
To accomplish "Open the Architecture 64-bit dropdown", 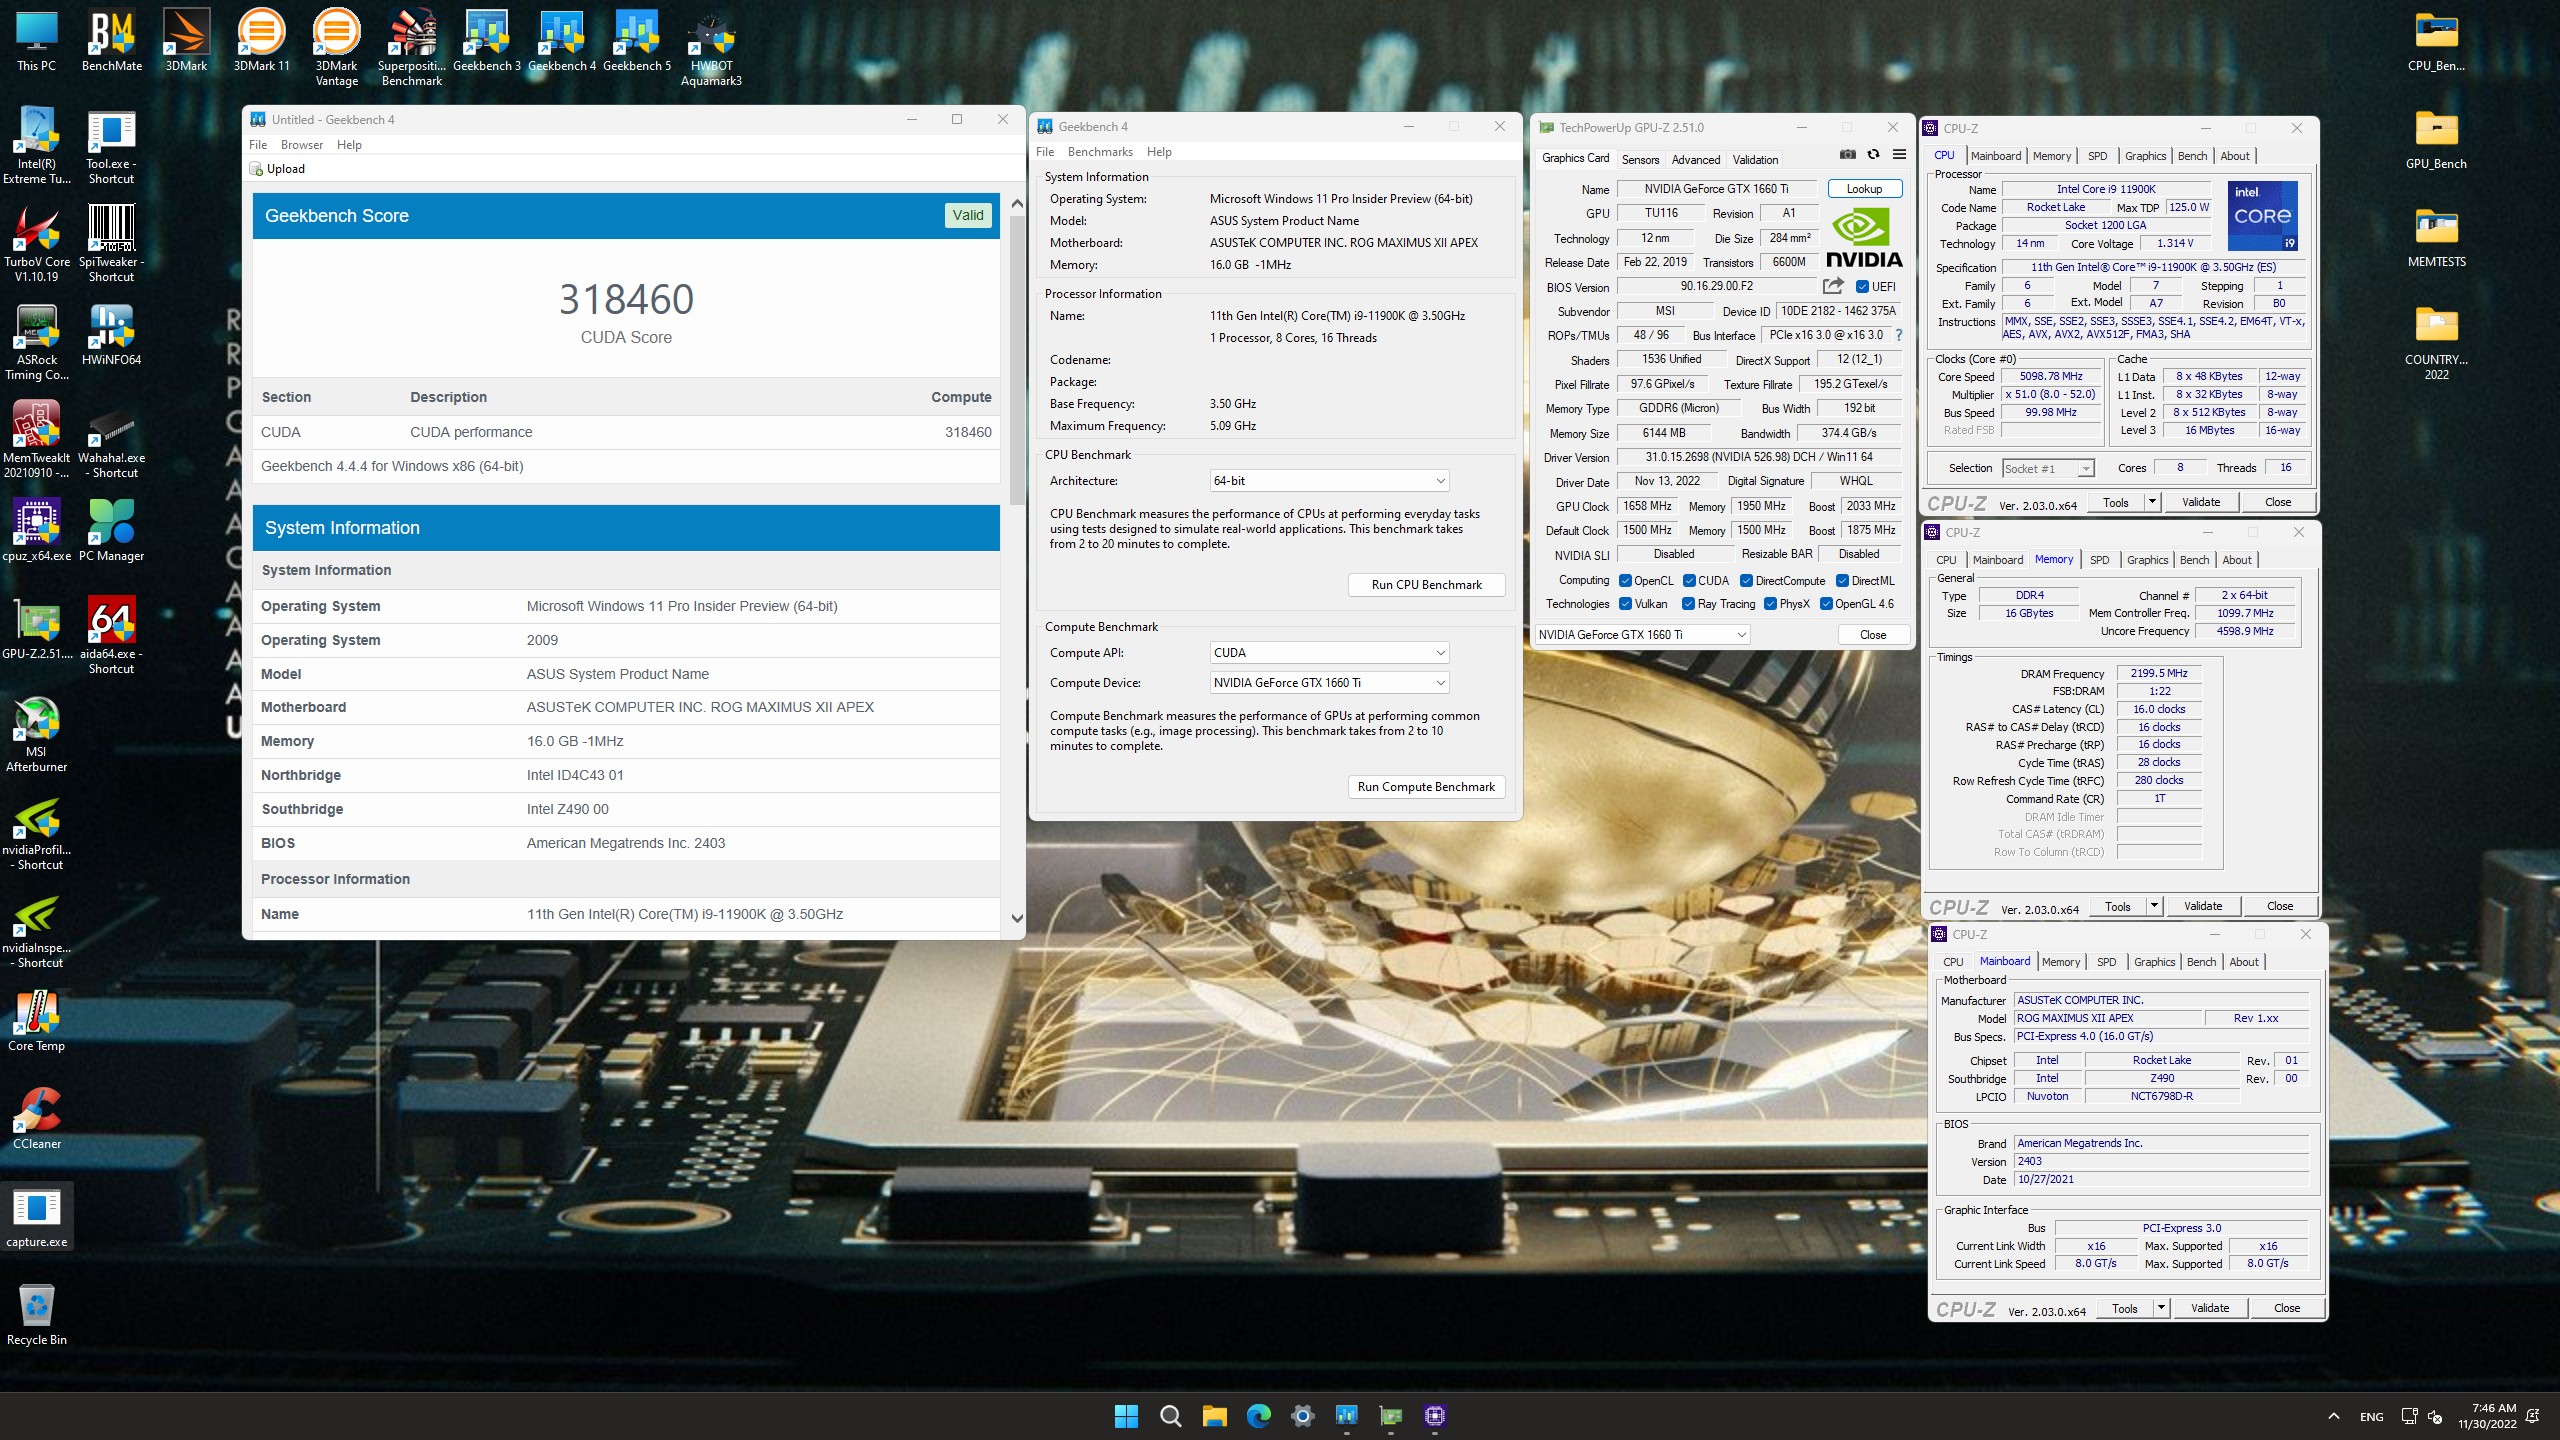I will click(1329, 481).
